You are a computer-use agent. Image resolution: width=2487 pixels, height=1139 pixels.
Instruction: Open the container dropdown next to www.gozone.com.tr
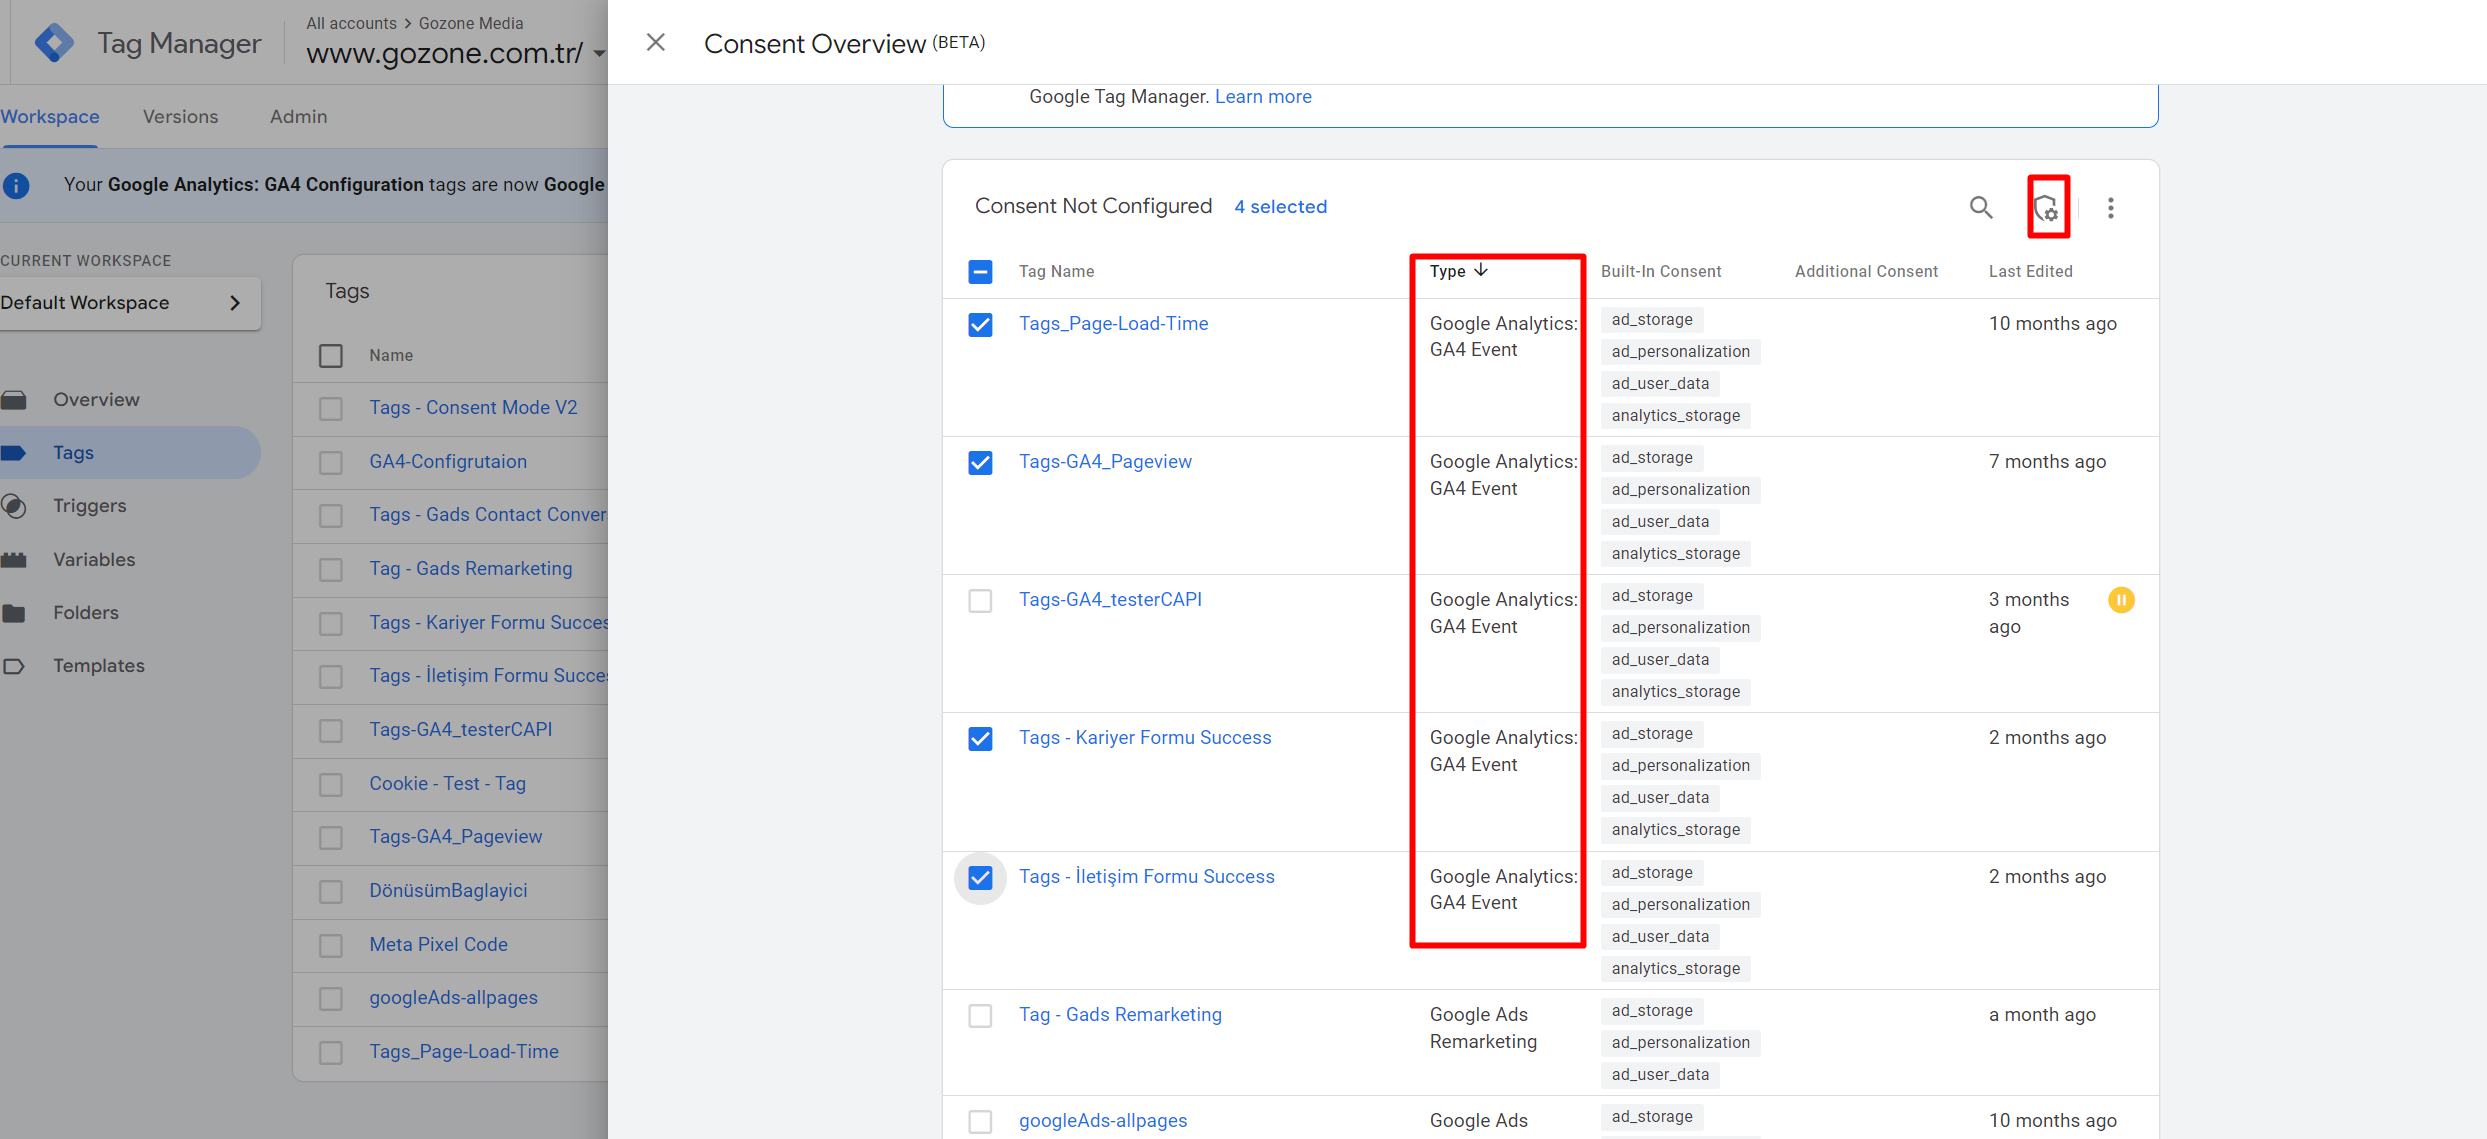point(598,54)
